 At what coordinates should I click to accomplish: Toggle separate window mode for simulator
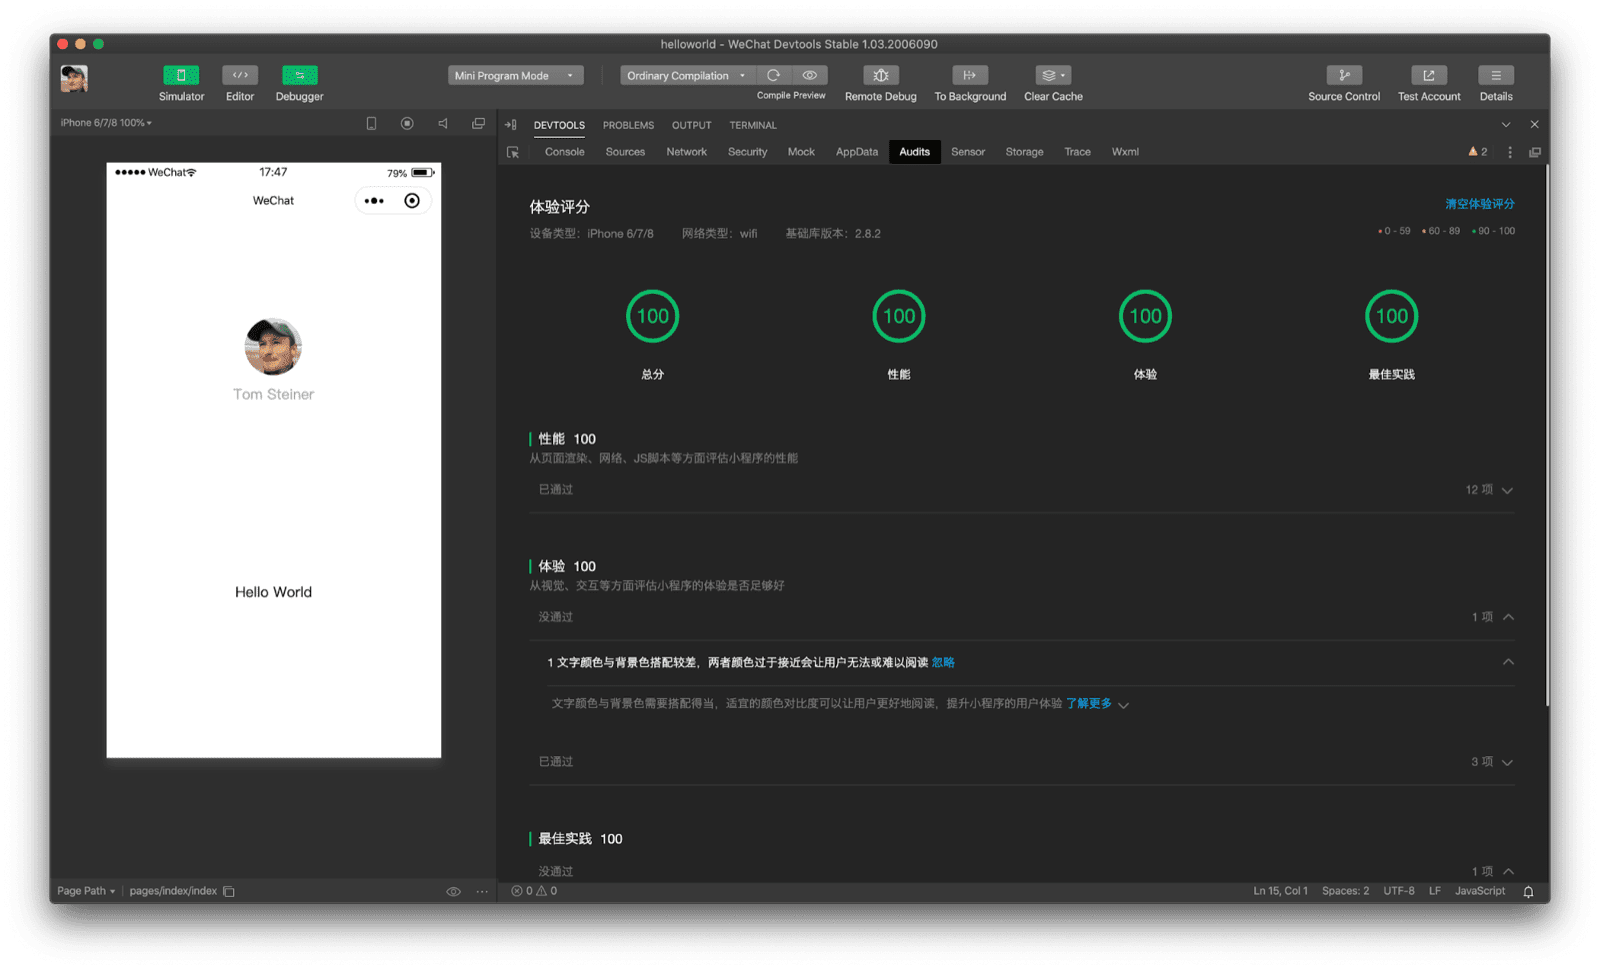479,122
